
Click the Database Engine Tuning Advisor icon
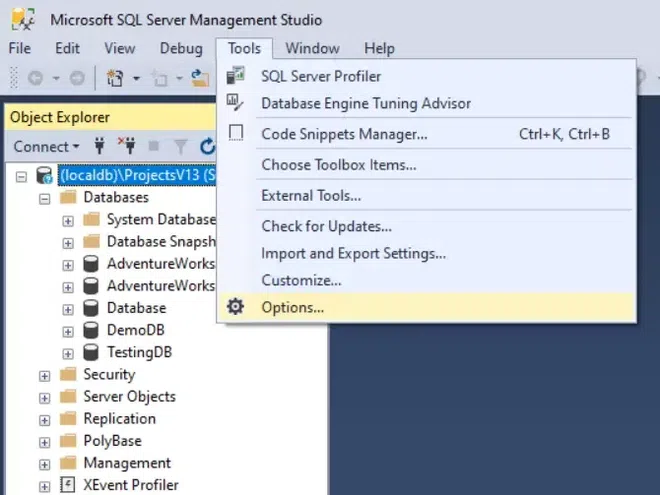[236, 103]
